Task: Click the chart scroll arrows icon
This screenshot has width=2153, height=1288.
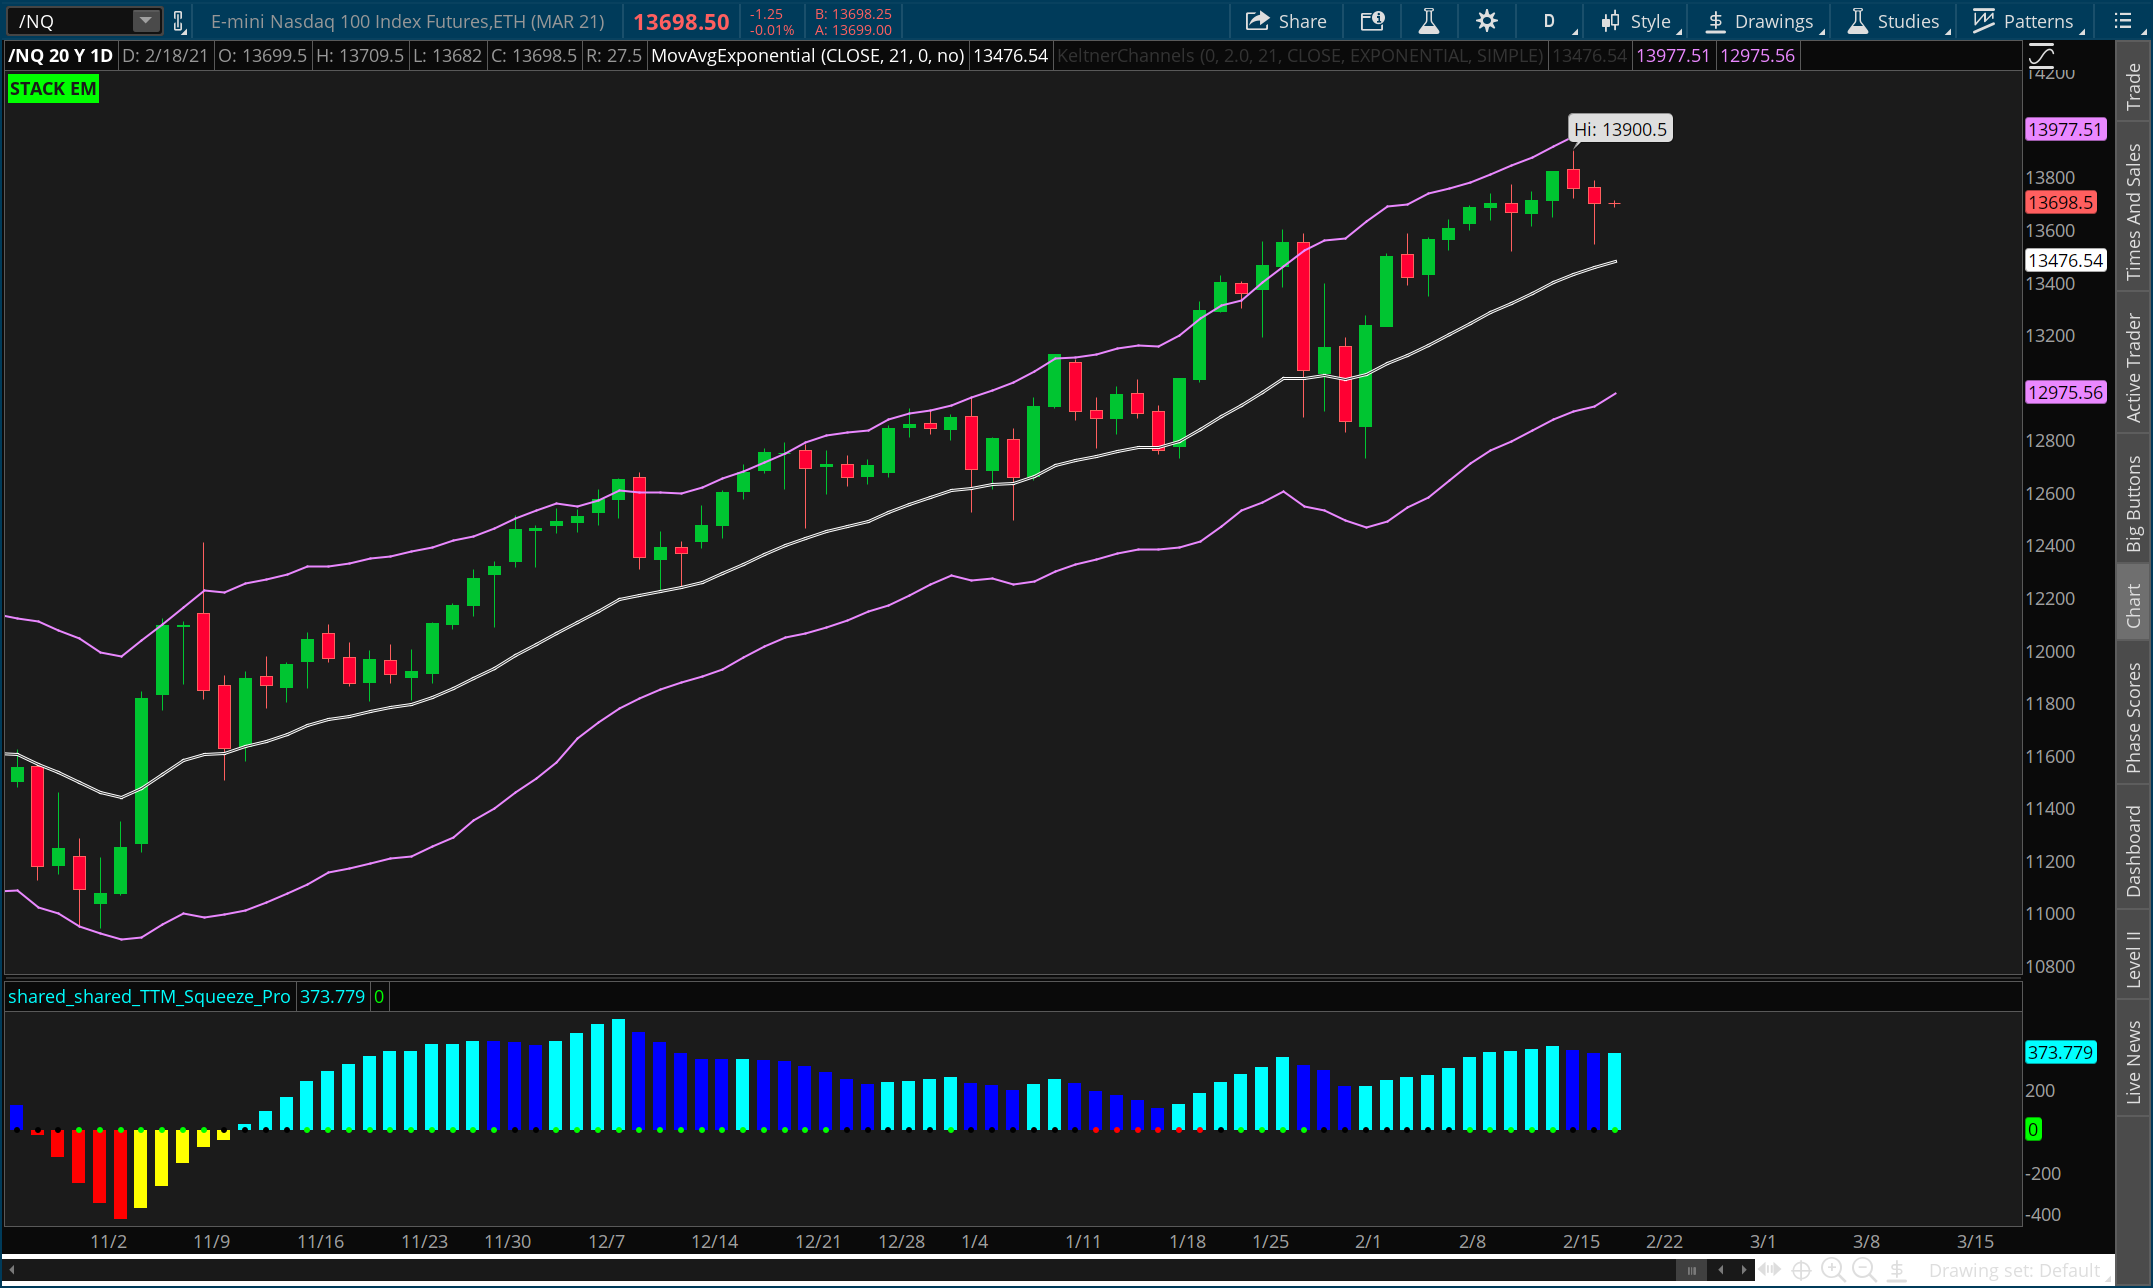Action: [1769, 1270]
